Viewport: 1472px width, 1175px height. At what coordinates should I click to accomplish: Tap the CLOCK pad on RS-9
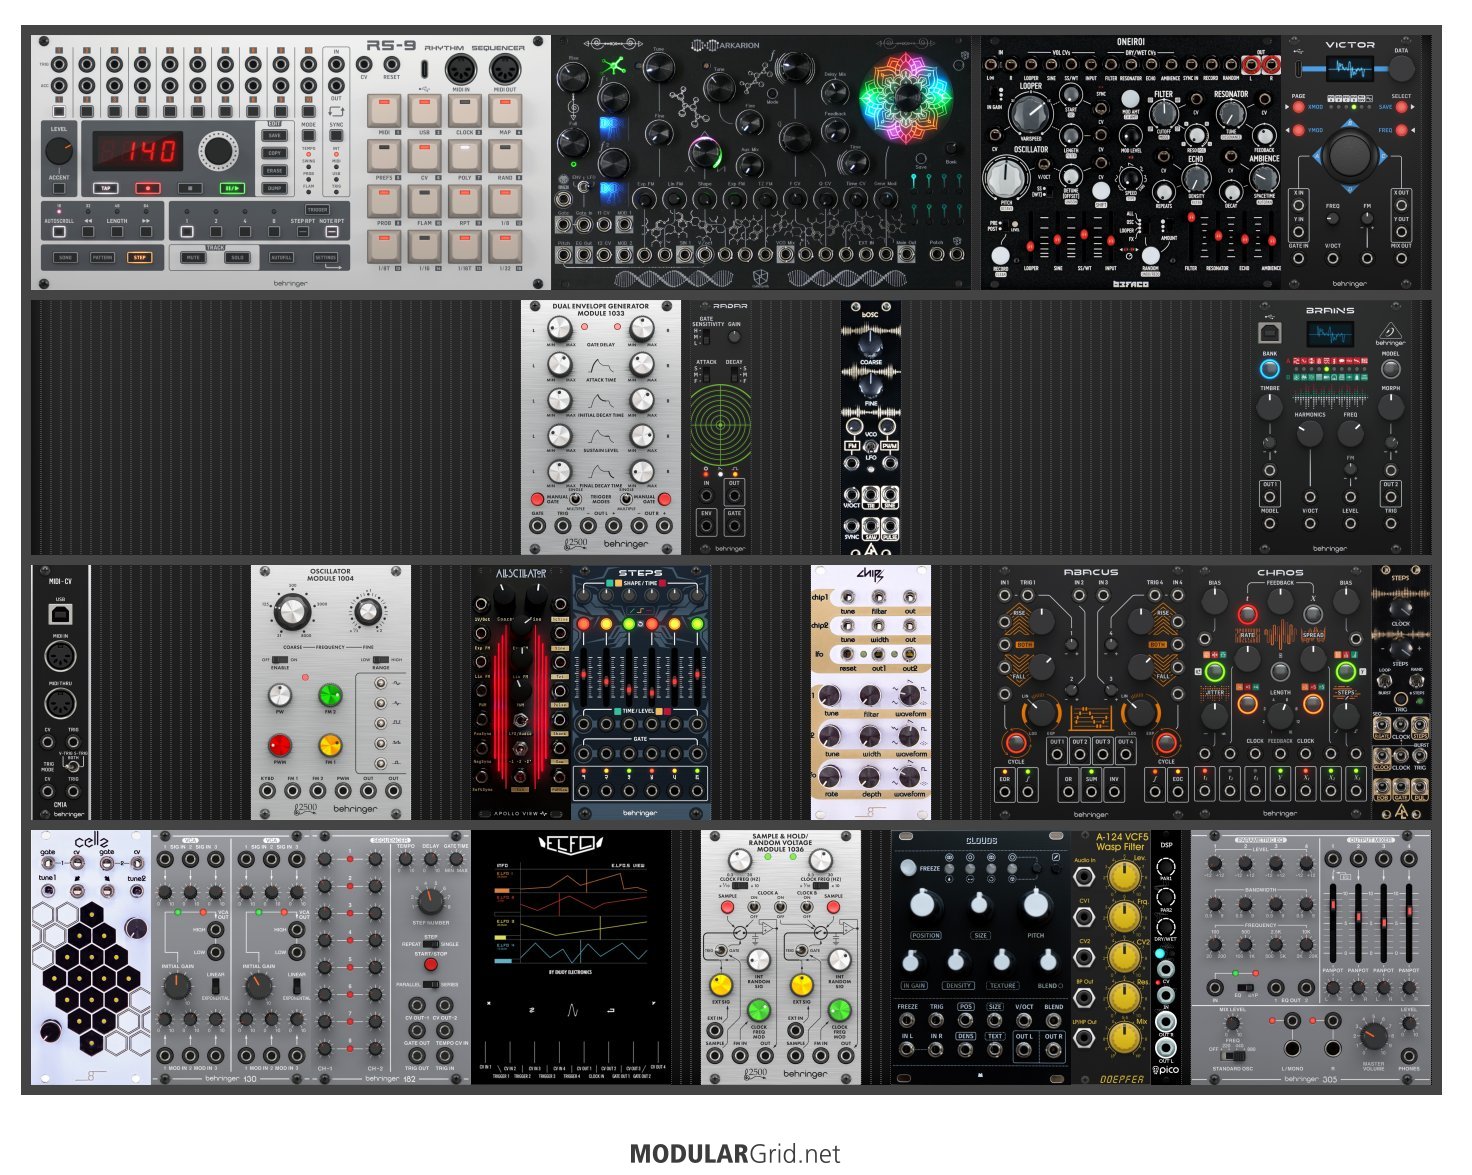pos(465,111)
